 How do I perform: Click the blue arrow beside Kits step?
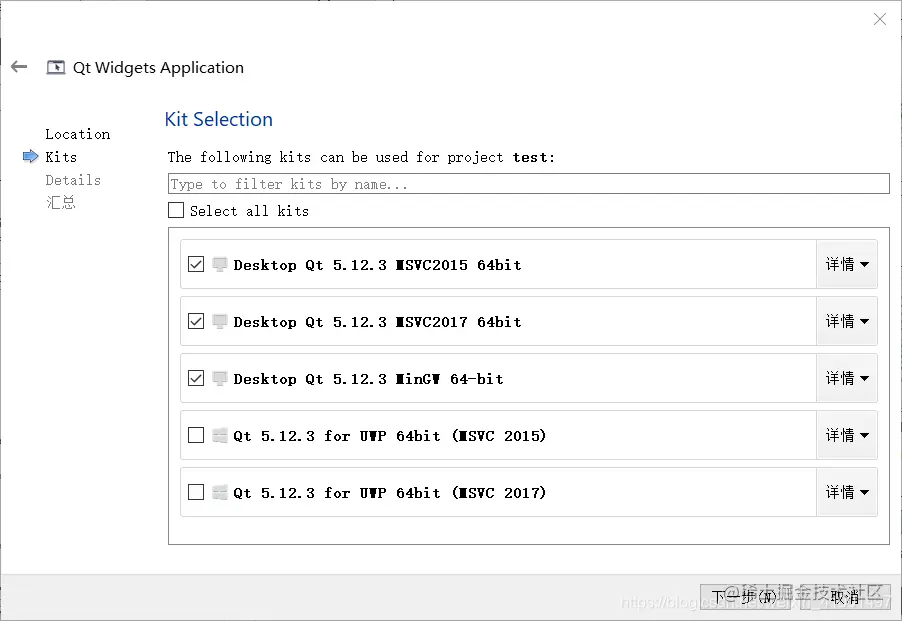(30, 157)
